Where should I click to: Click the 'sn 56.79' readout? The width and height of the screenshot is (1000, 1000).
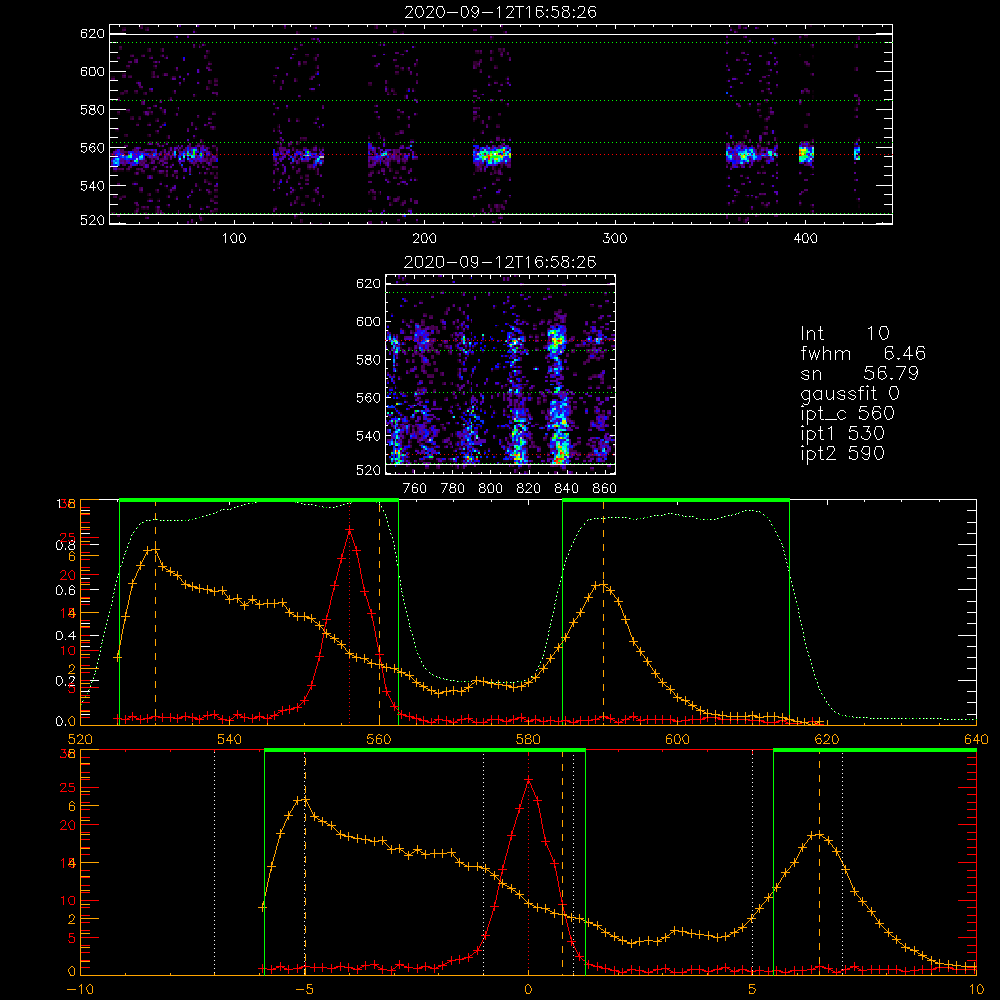tap(859, 373)
